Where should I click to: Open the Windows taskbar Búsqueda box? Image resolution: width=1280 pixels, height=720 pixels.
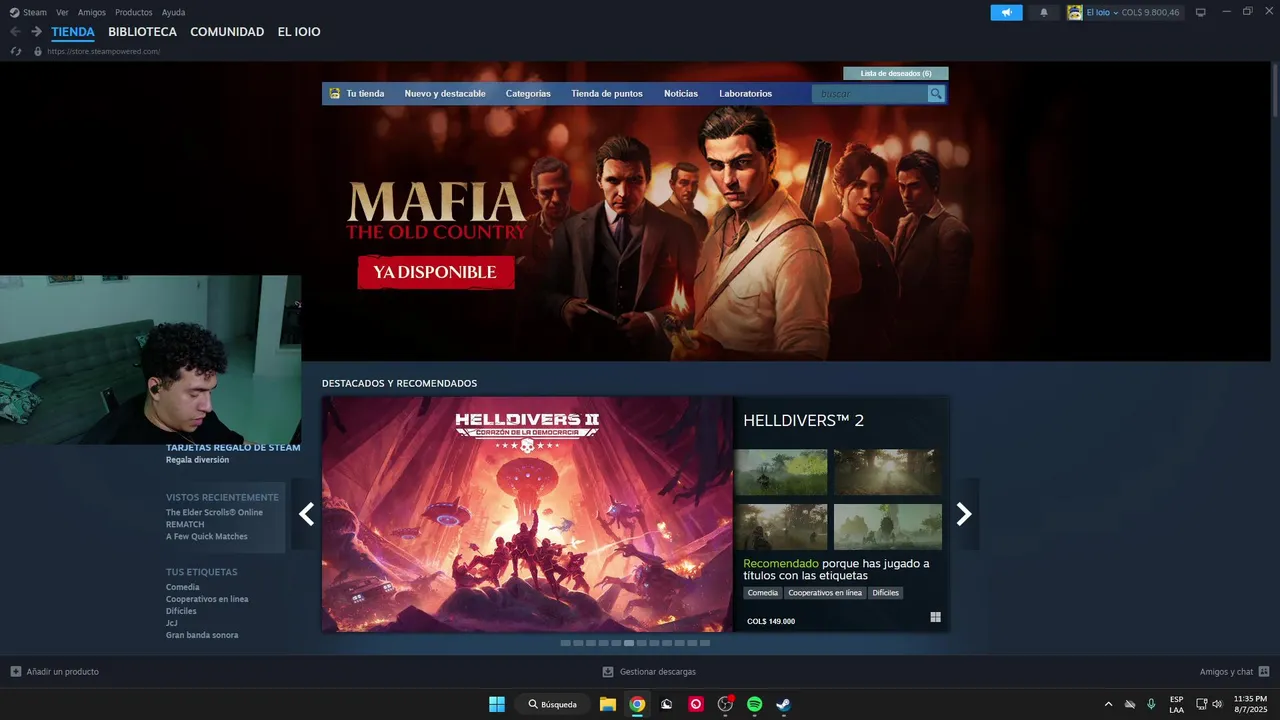553,704
